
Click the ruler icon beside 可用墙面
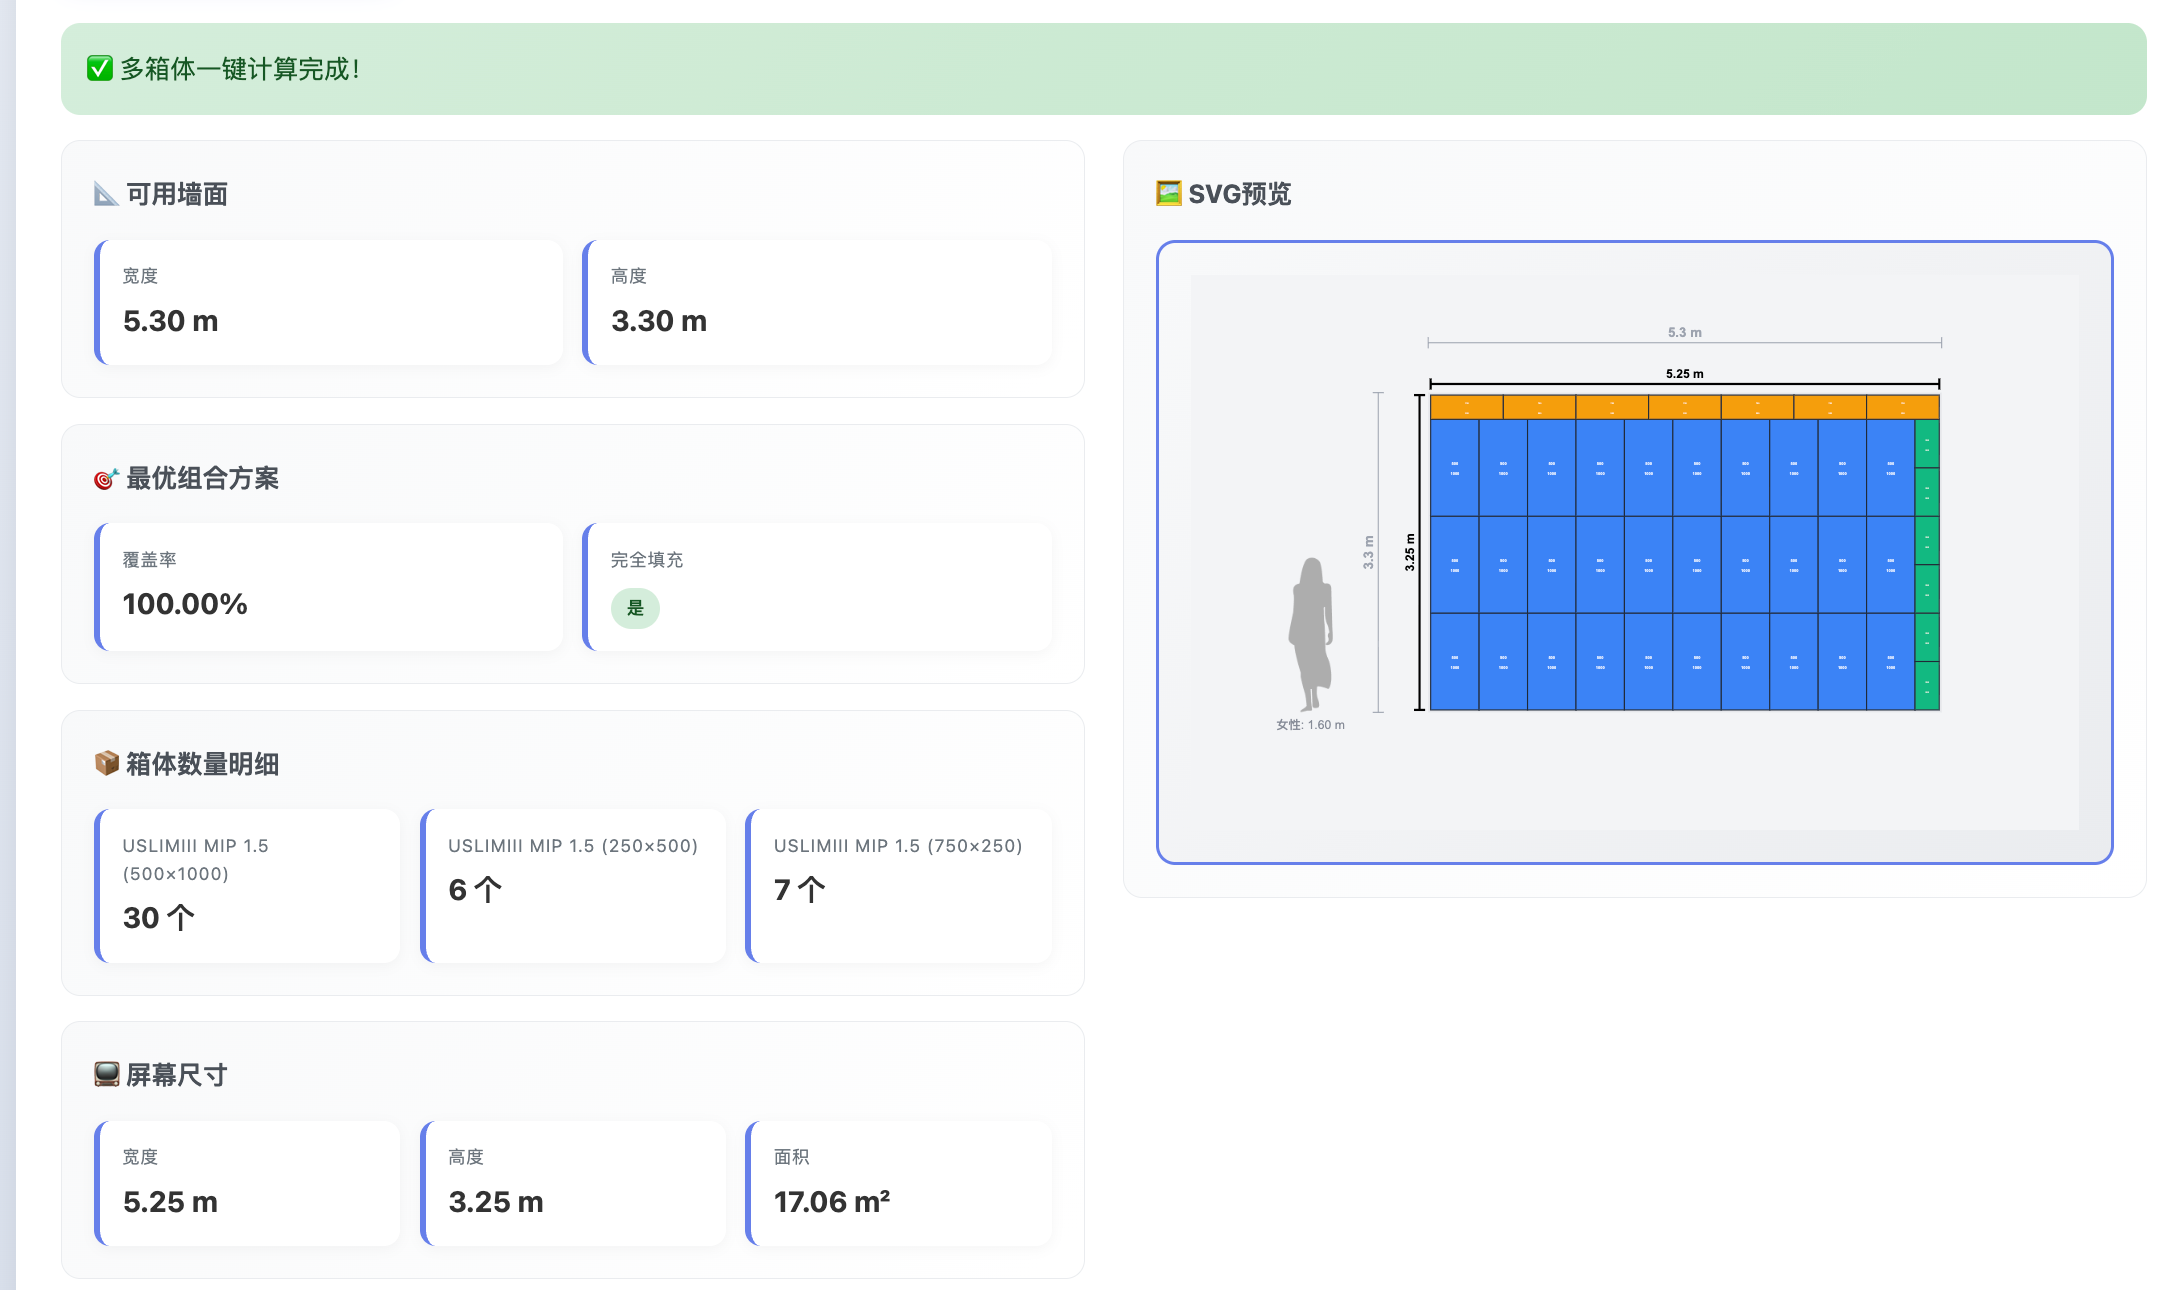pyautogui.click(x=106, y=194)
